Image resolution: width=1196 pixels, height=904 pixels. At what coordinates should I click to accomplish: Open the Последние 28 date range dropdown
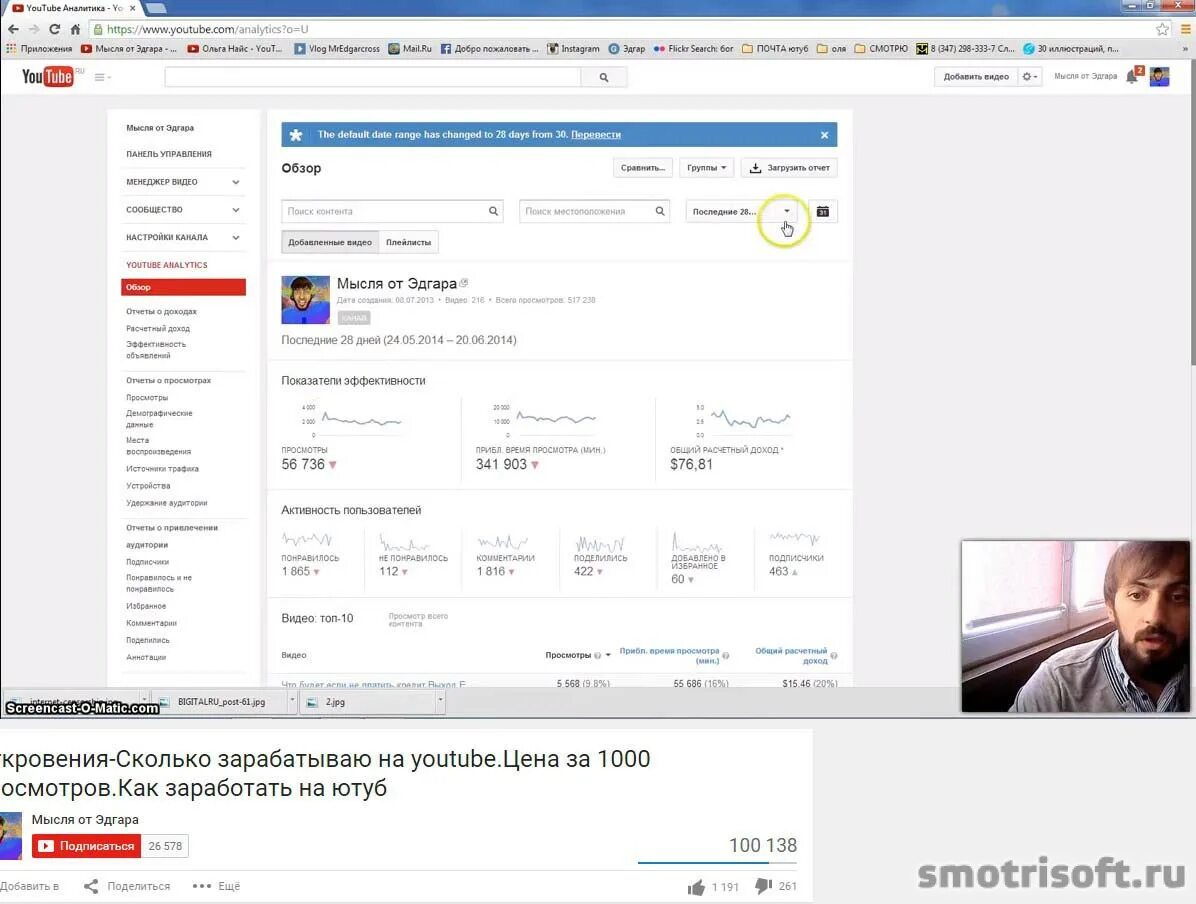coord(743,211)
